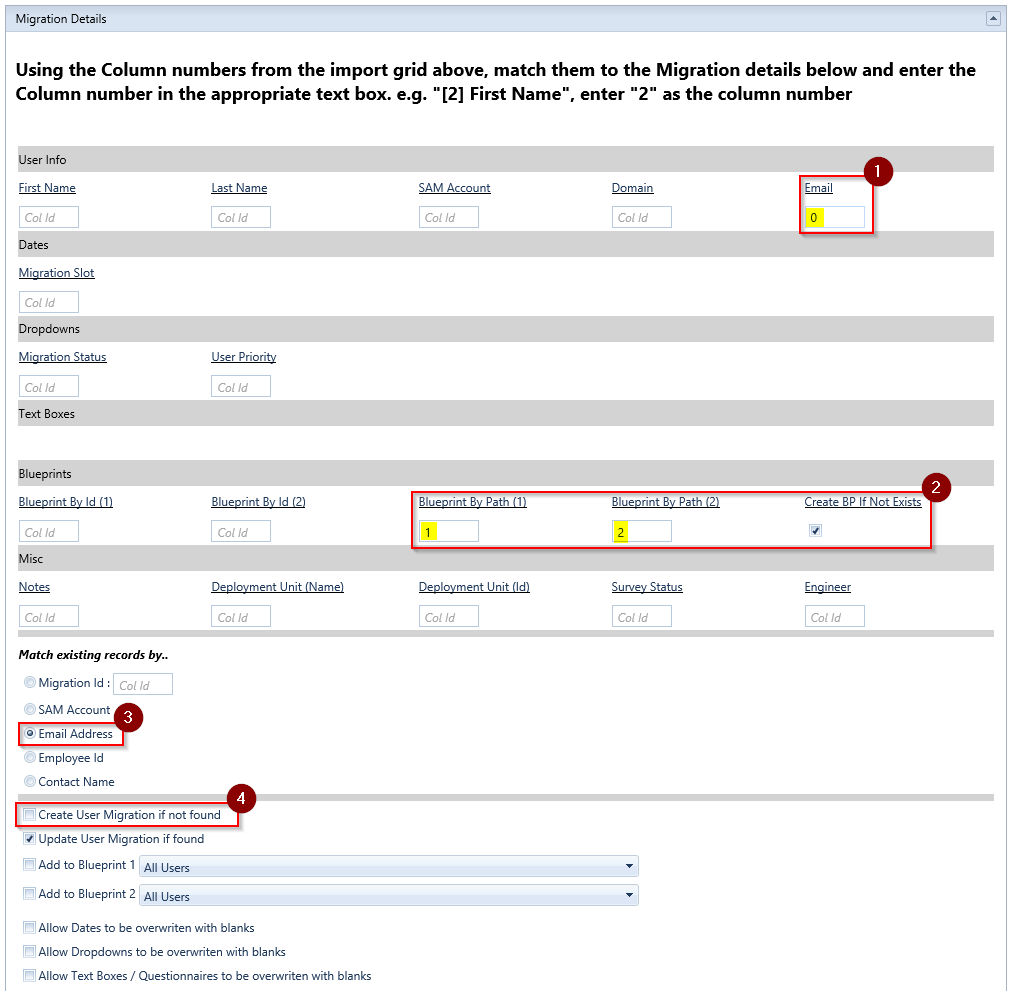Focus the SAM Account Col Id field
The image size is (1013, 991).
pos(448,218)
